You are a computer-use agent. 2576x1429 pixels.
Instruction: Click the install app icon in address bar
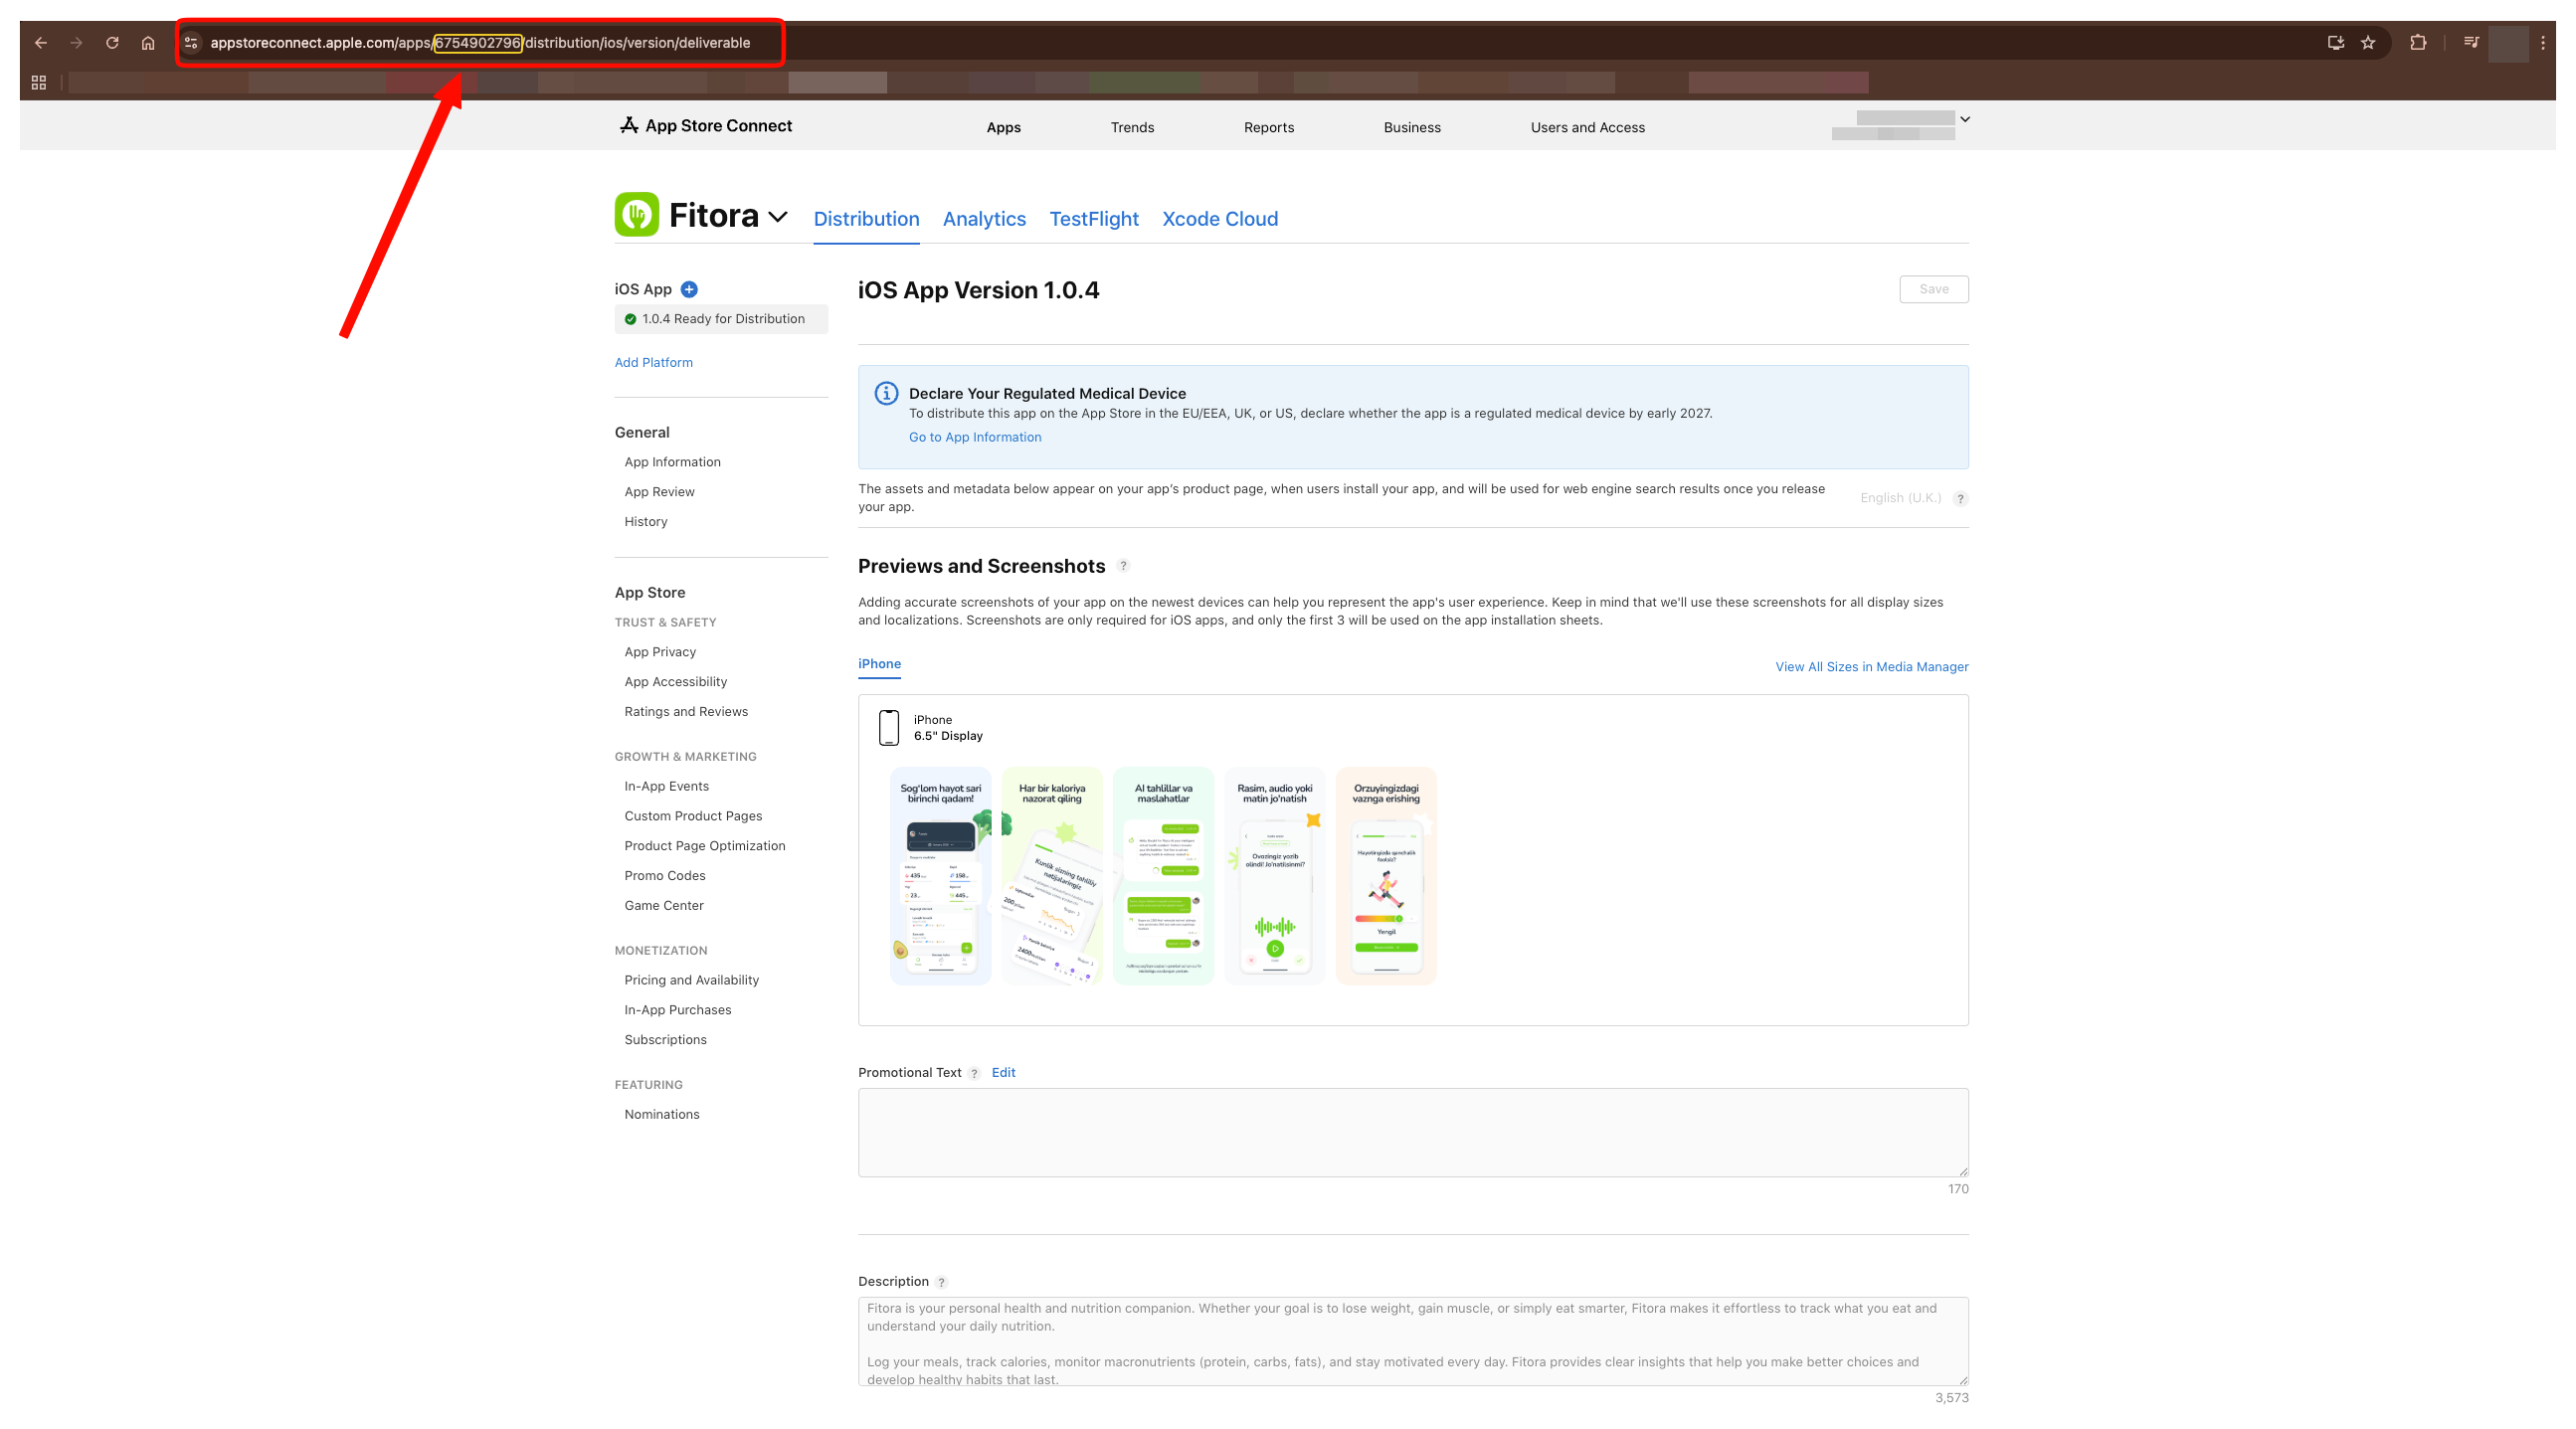[x=2336, y=43]
